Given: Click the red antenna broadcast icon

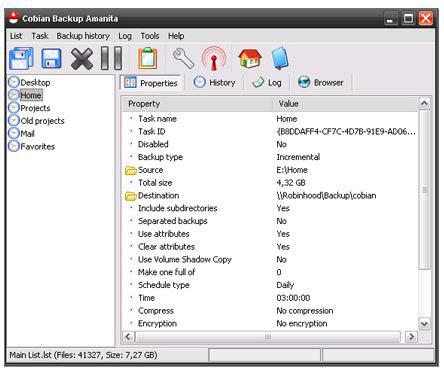Looking at the screenshot, I should coord(214,58).
